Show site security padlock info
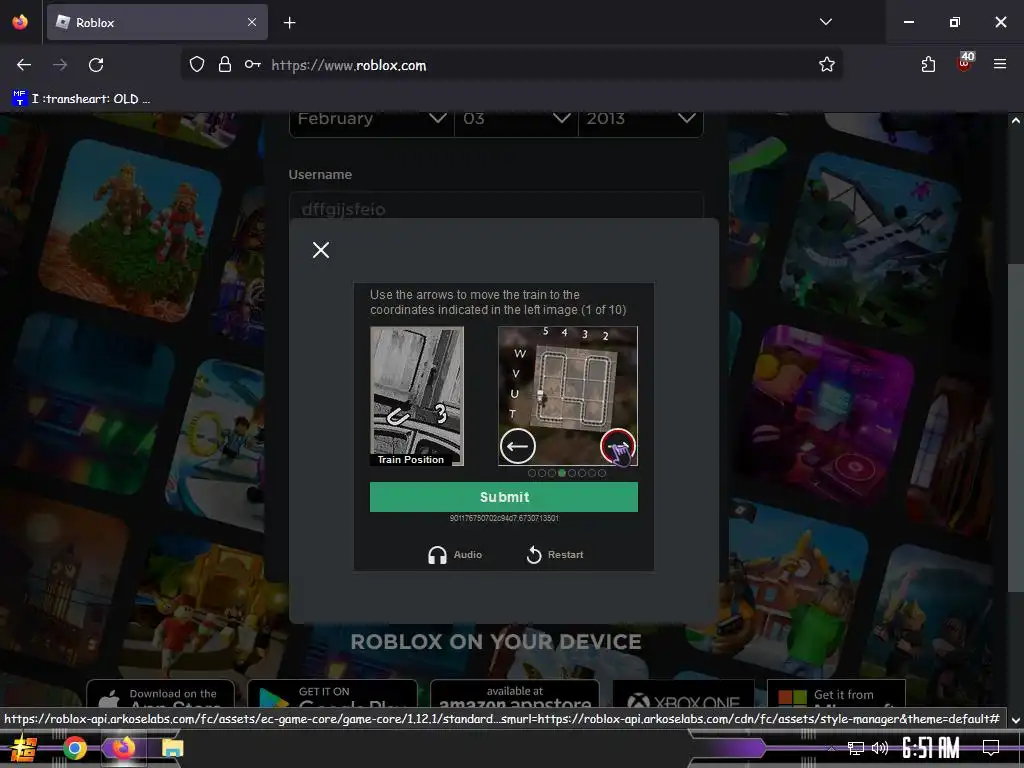The height and width of the screenshot is (768, 1024). 225,65
